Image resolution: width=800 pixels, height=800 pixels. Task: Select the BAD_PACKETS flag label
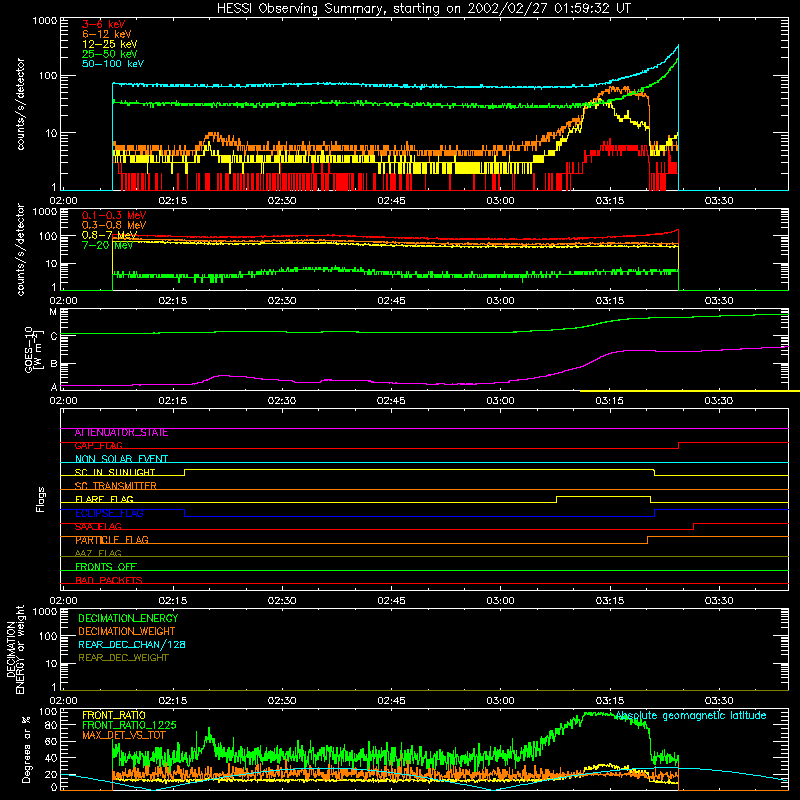click(x=109, y=580)
